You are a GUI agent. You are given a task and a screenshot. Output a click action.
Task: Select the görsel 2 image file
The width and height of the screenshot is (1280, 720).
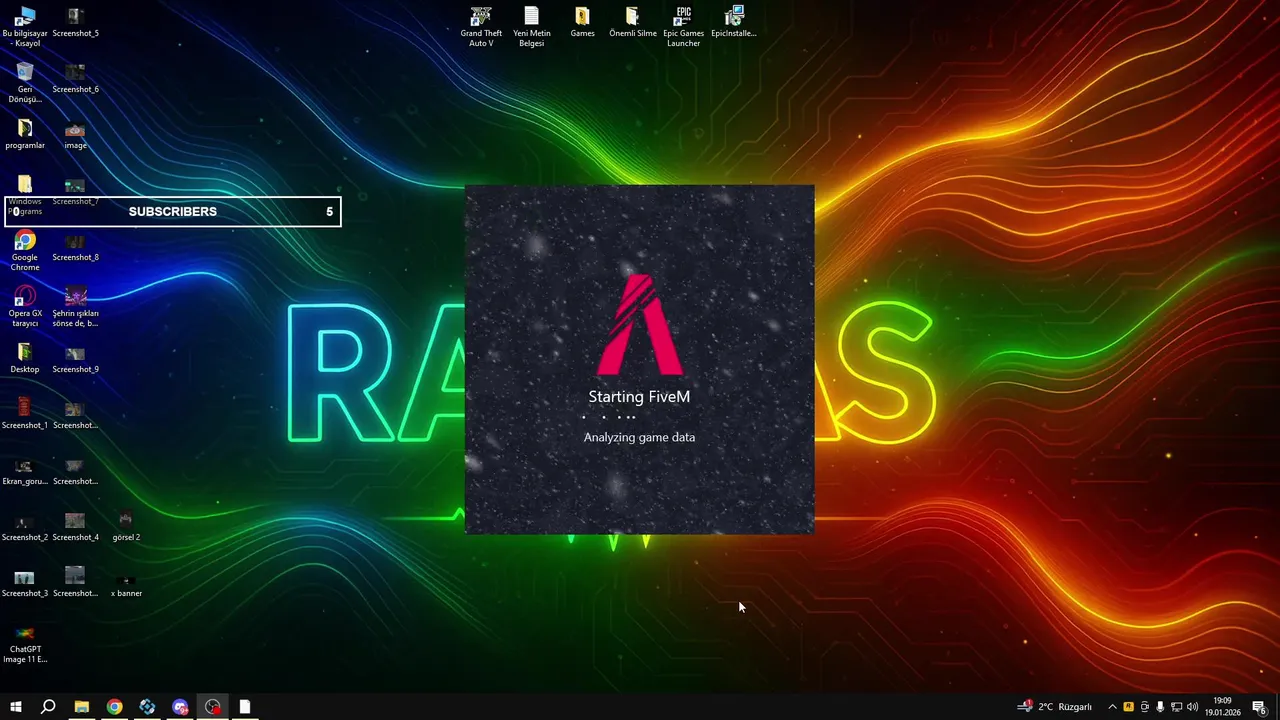point(125,526)
